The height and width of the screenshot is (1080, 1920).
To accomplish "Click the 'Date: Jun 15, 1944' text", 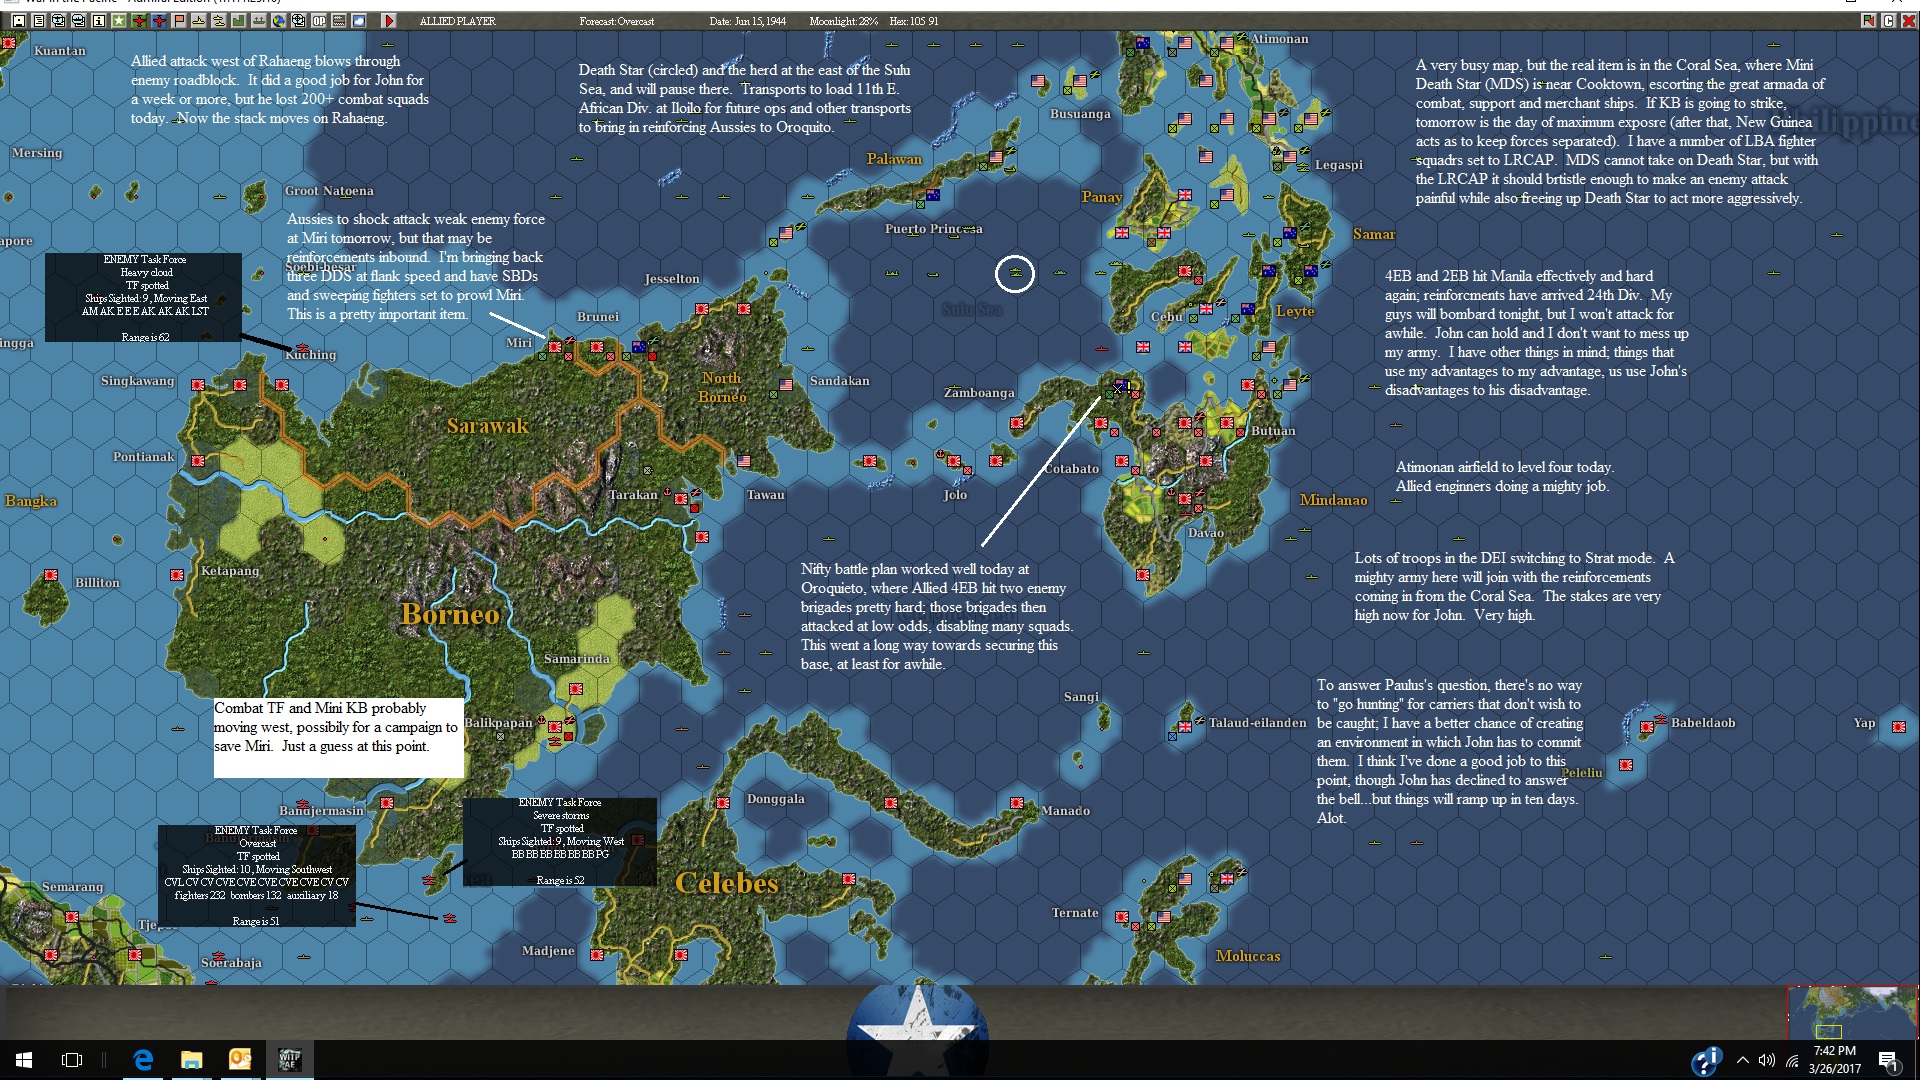I will [x=748, y=21].
